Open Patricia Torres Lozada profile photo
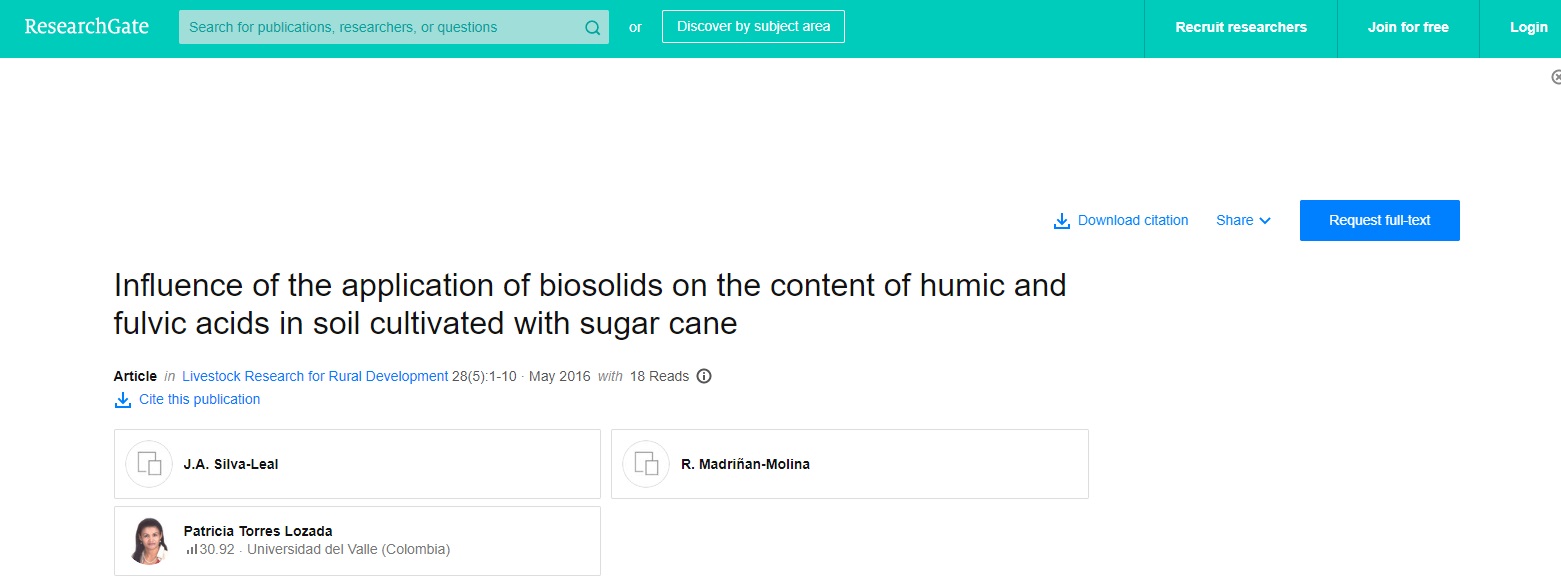Image resolution: width=1561 pixels, height=581 pixels. point(149,541)
